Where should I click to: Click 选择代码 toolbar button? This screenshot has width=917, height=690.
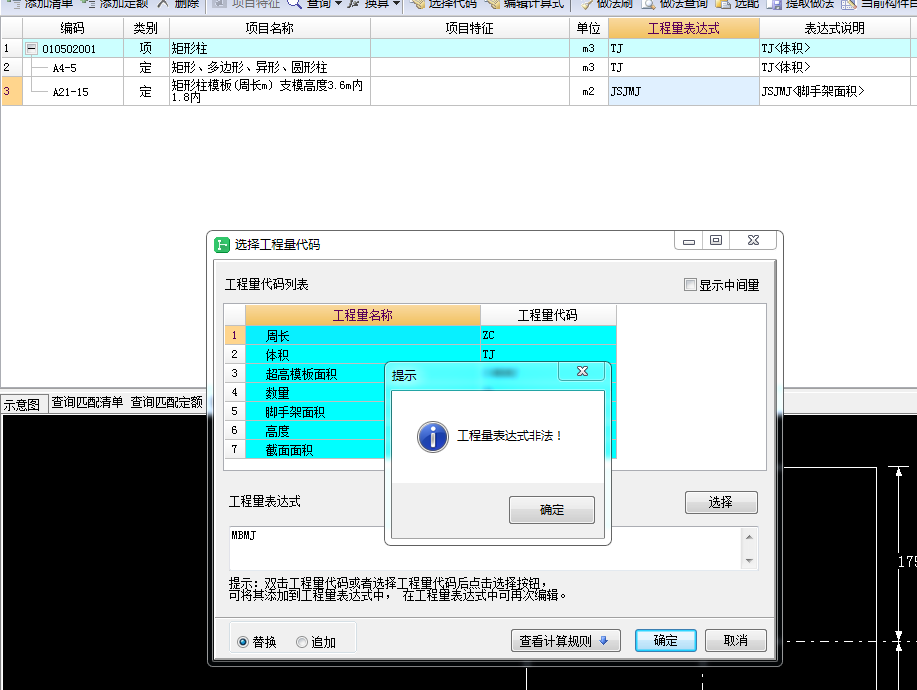pos(443,4)
